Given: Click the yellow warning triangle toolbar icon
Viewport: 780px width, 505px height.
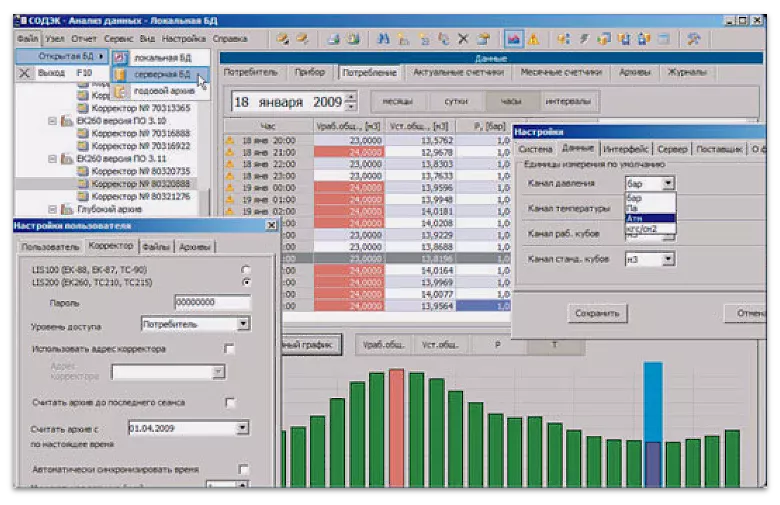Looking at the screenshot, I should tap(534, 39).
